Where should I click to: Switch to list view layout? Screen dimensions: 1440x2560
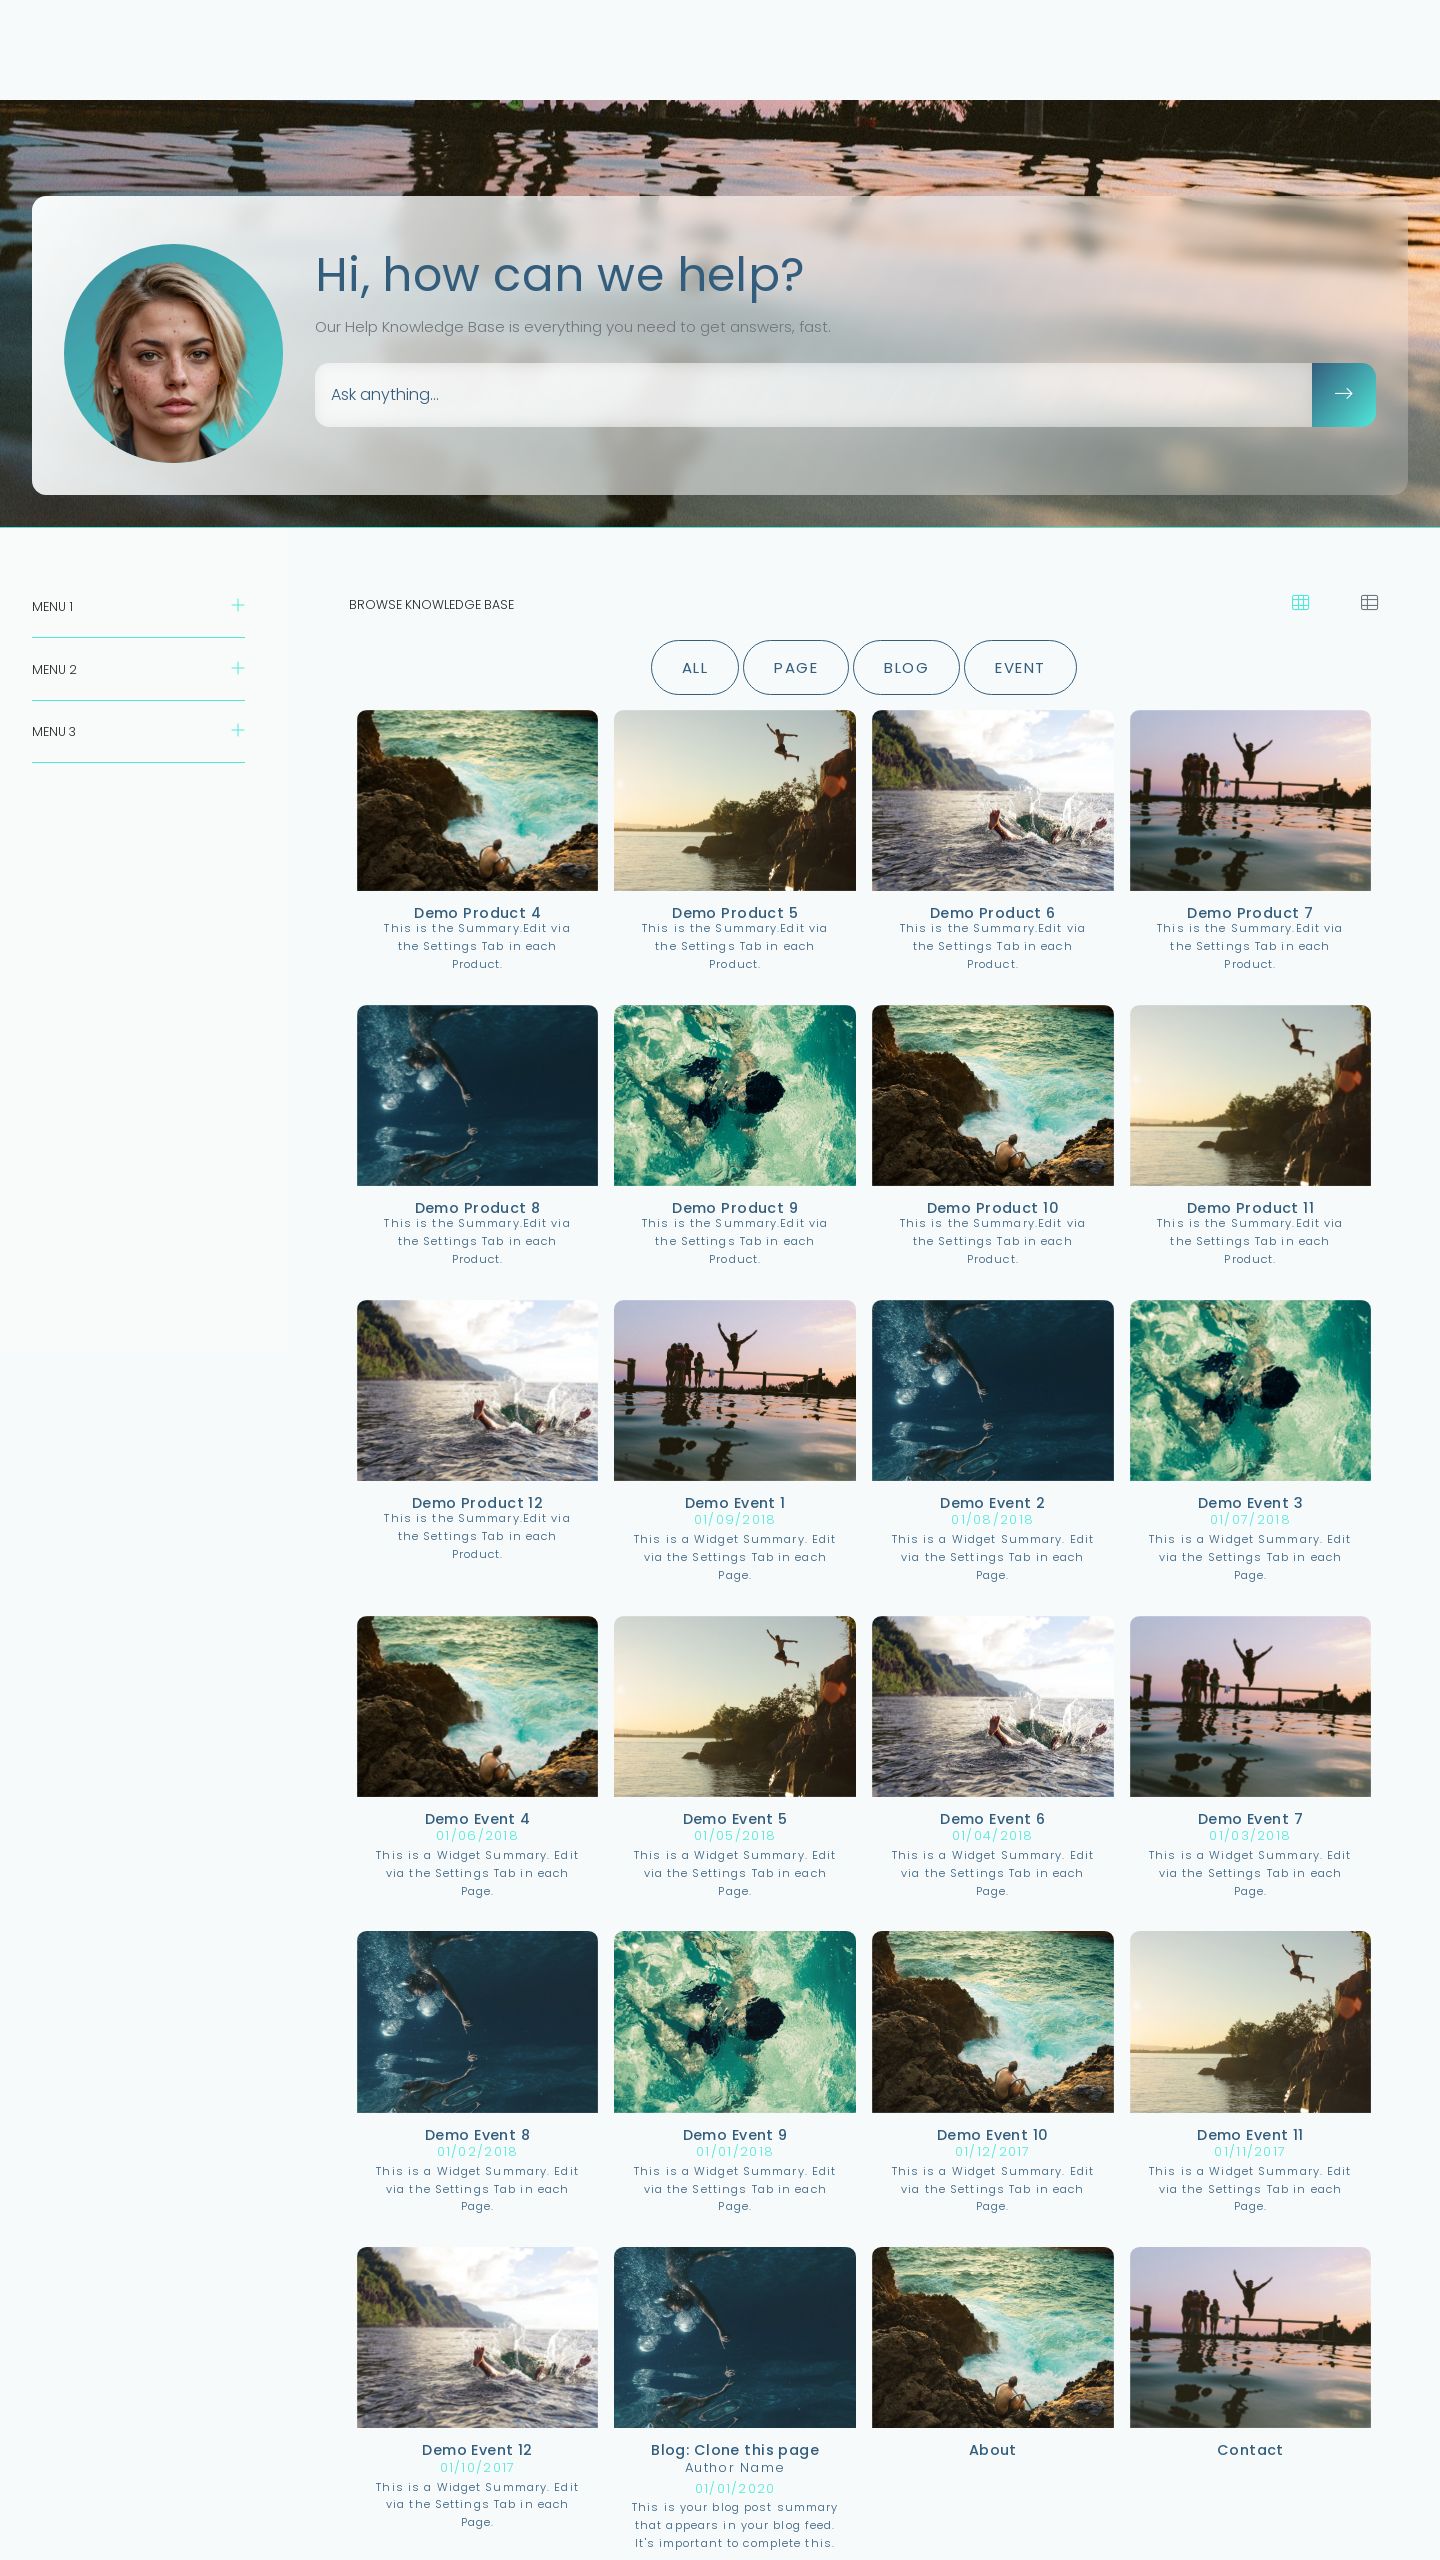tap(1369, 602)
